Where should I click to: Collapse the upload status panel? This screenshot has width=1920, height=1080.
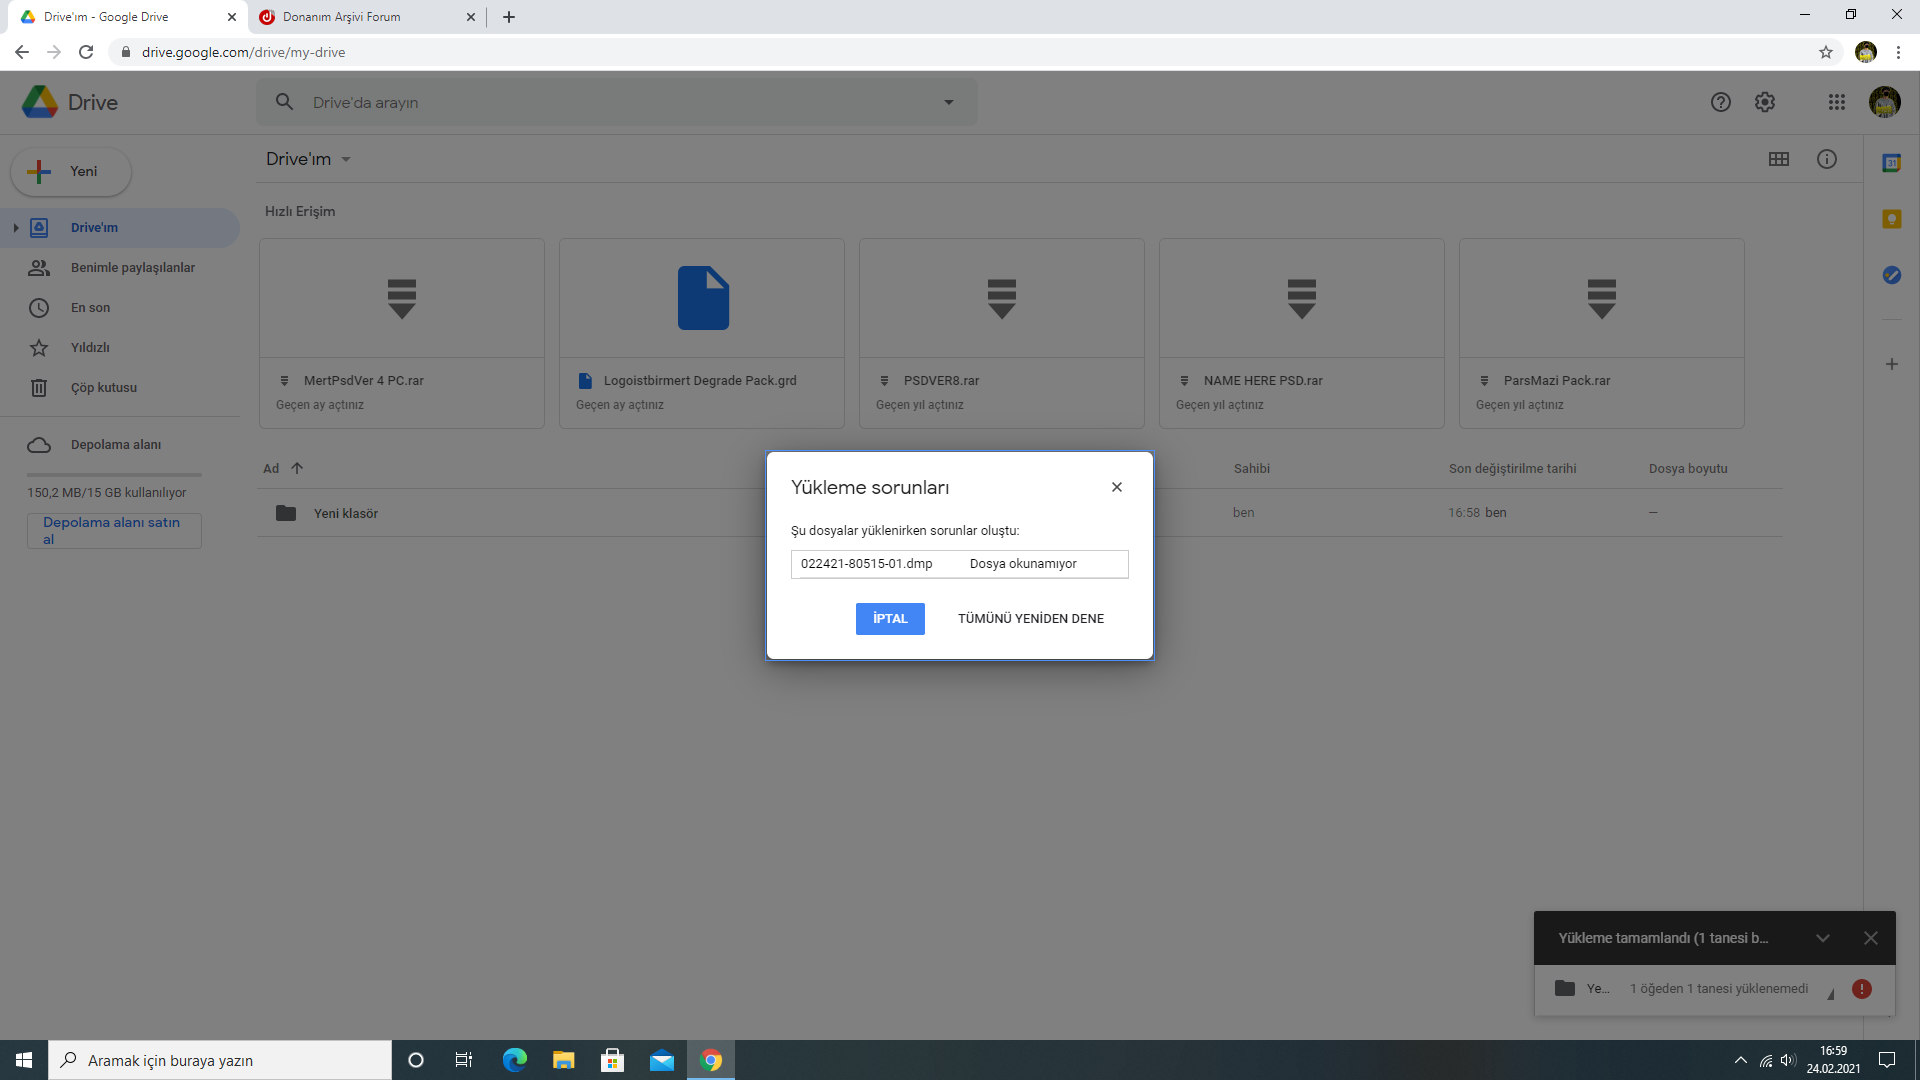1822,938
